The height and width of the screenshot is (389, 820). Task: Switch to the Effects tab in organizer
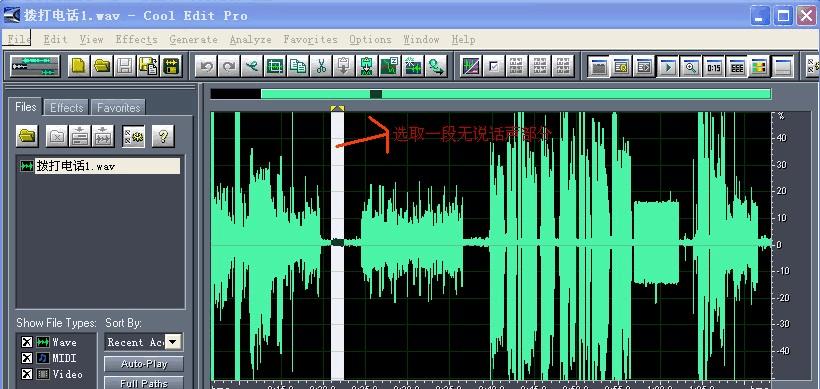(66, 108)
